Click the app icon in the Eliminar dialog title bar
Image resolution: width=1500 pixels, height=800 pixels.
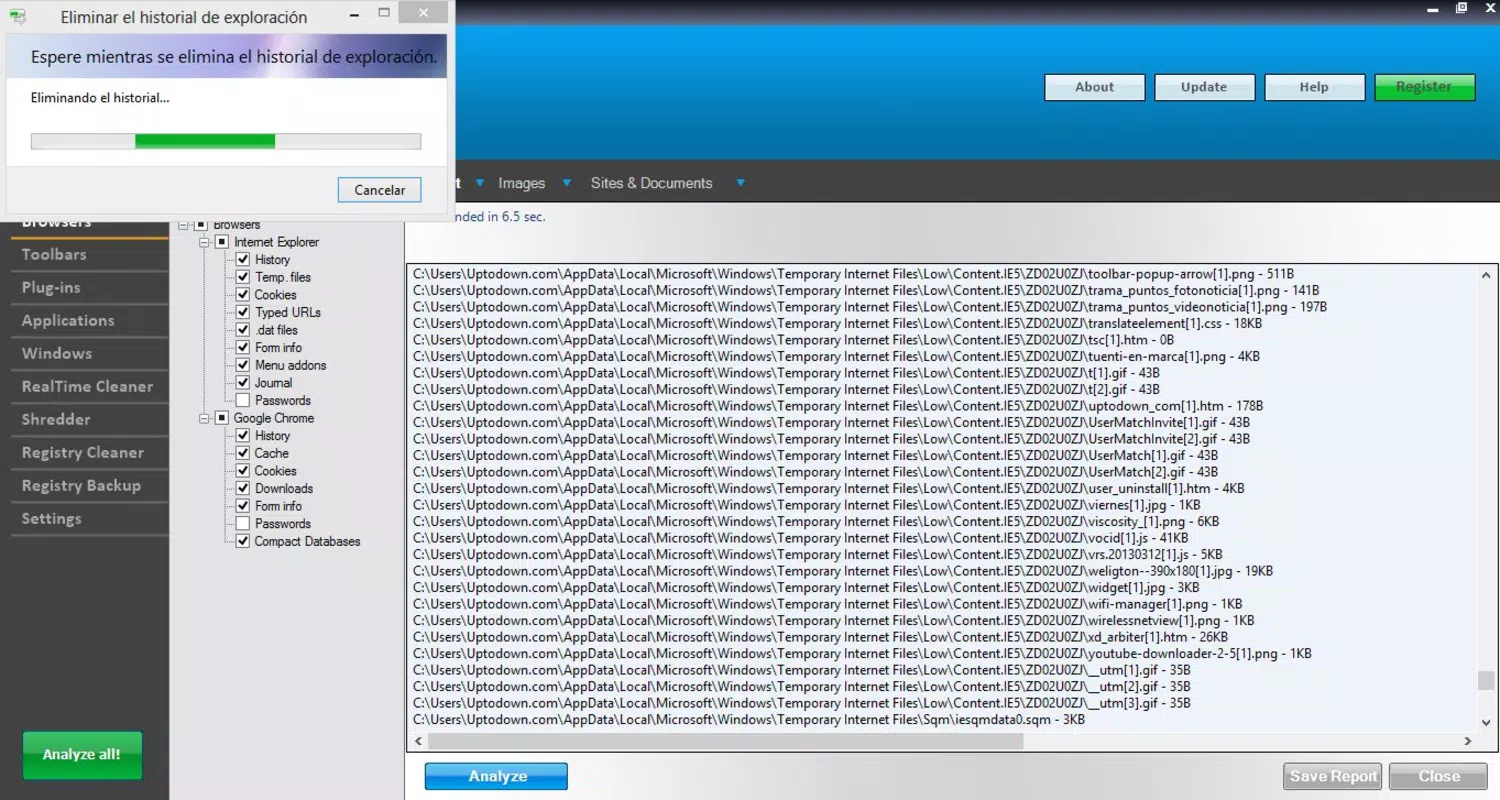(x=18, y=16)
